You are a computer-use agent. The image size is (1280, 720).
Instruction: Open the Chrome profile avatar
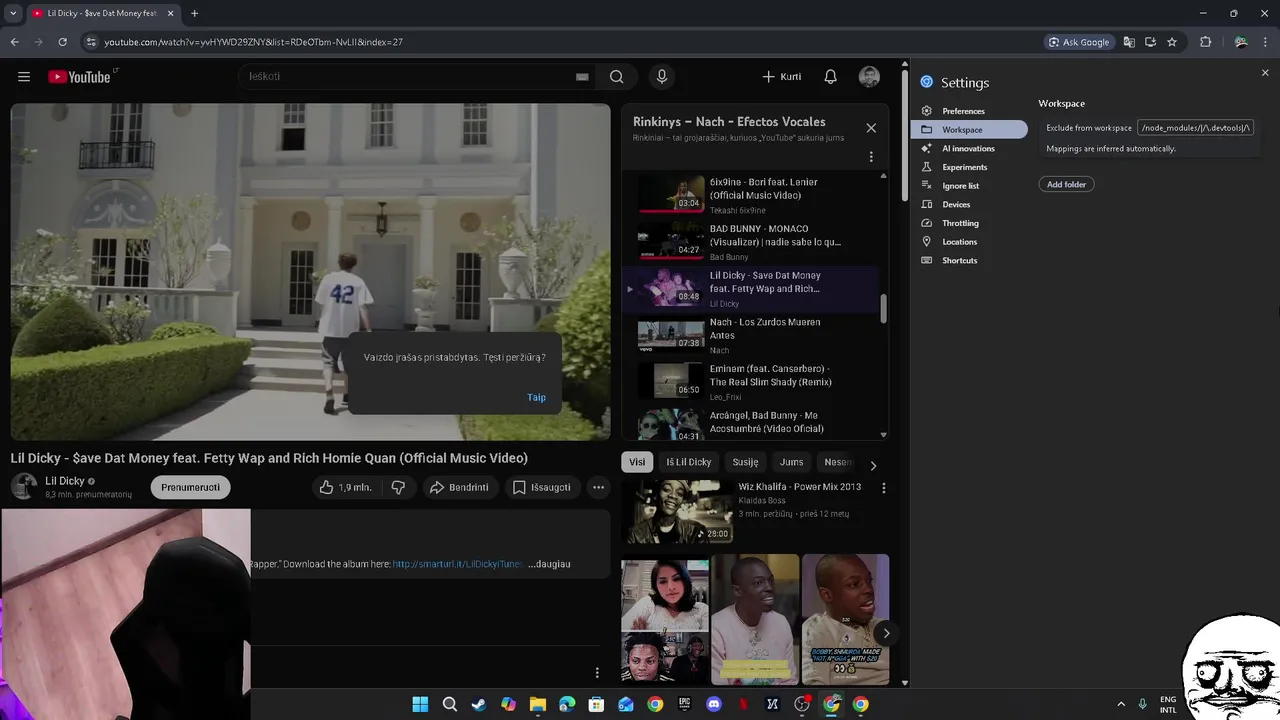pos(1241,42)
